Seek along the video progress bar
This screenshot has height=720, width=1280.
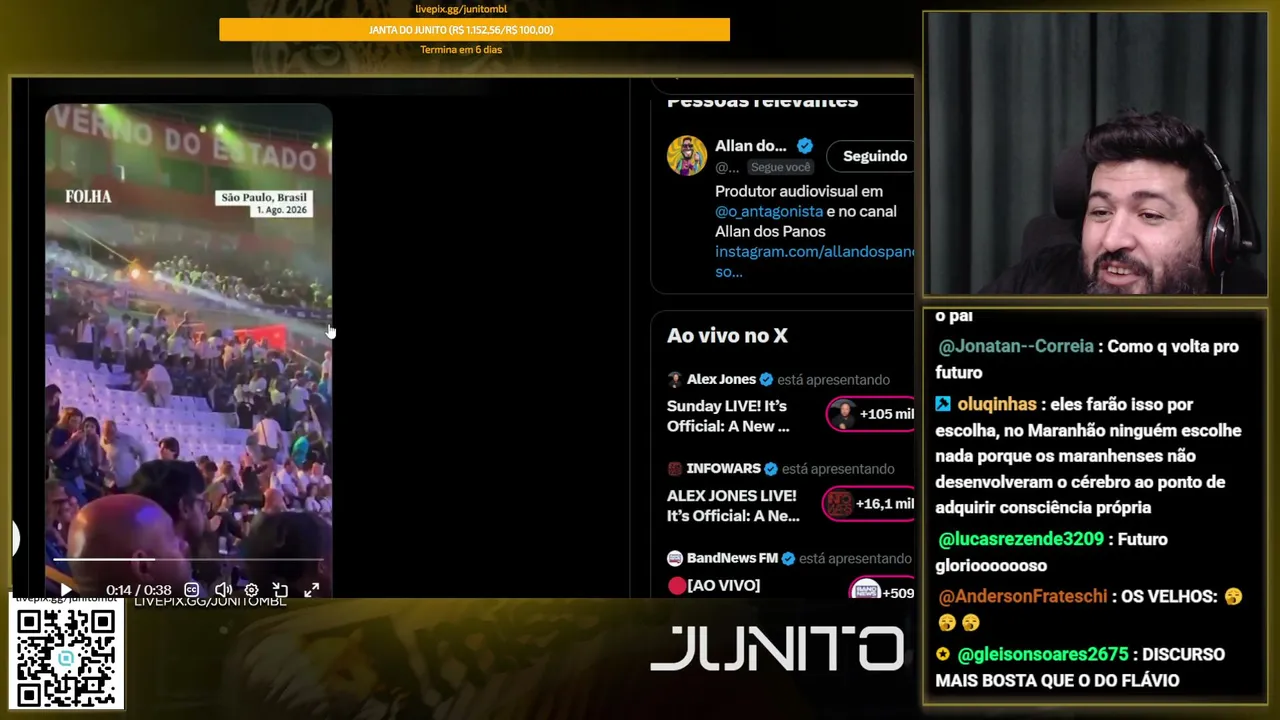[188, 559]
